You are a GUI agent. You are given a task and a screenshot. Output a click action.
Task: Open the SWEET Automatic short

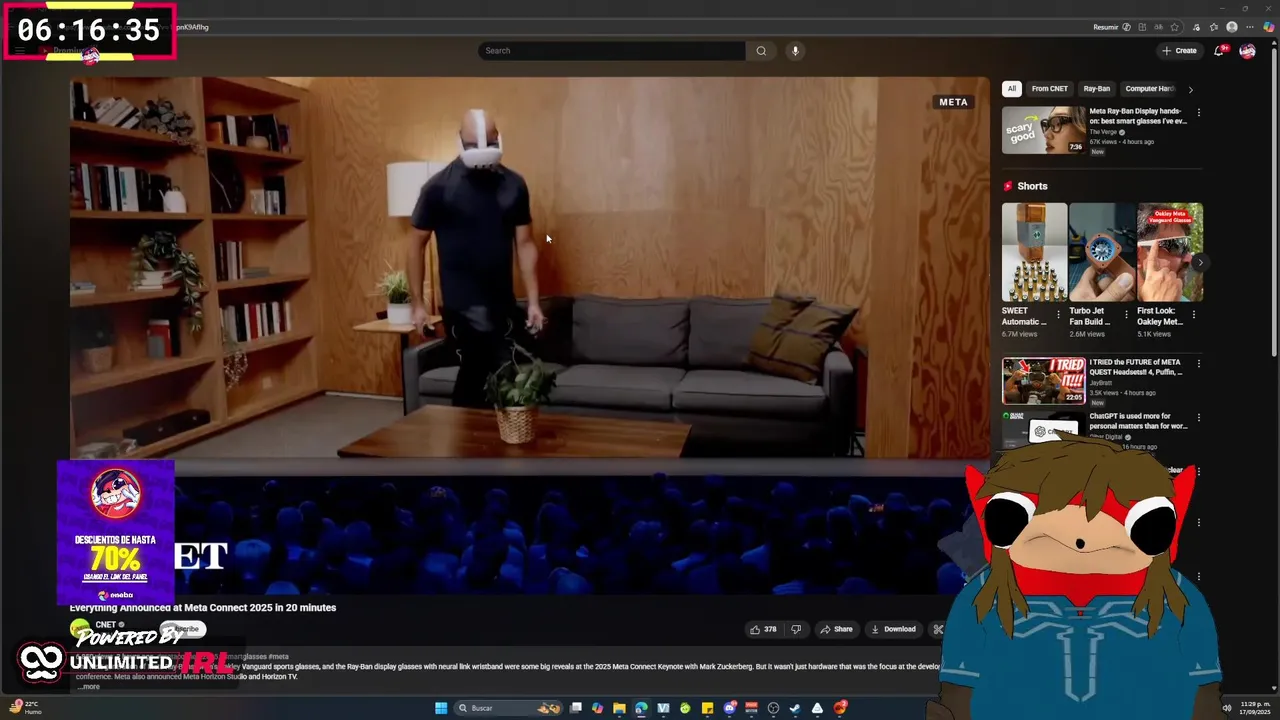coord(1034,252)
